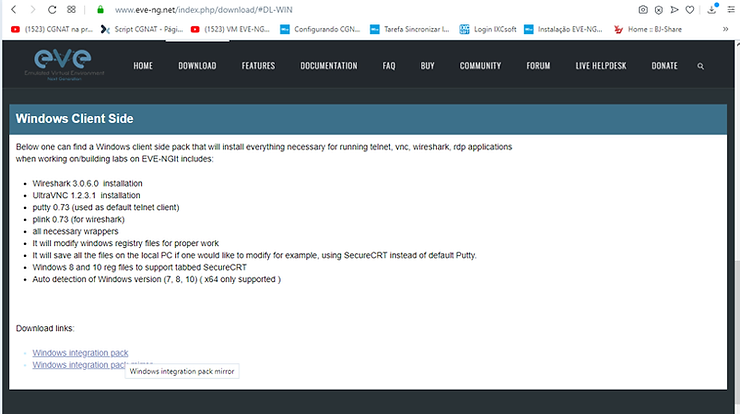This screenshot has width=740, height=414.
Task: Open bookmark 'Script CGNAT - Pági...'
Action: [x=142, y=29]
